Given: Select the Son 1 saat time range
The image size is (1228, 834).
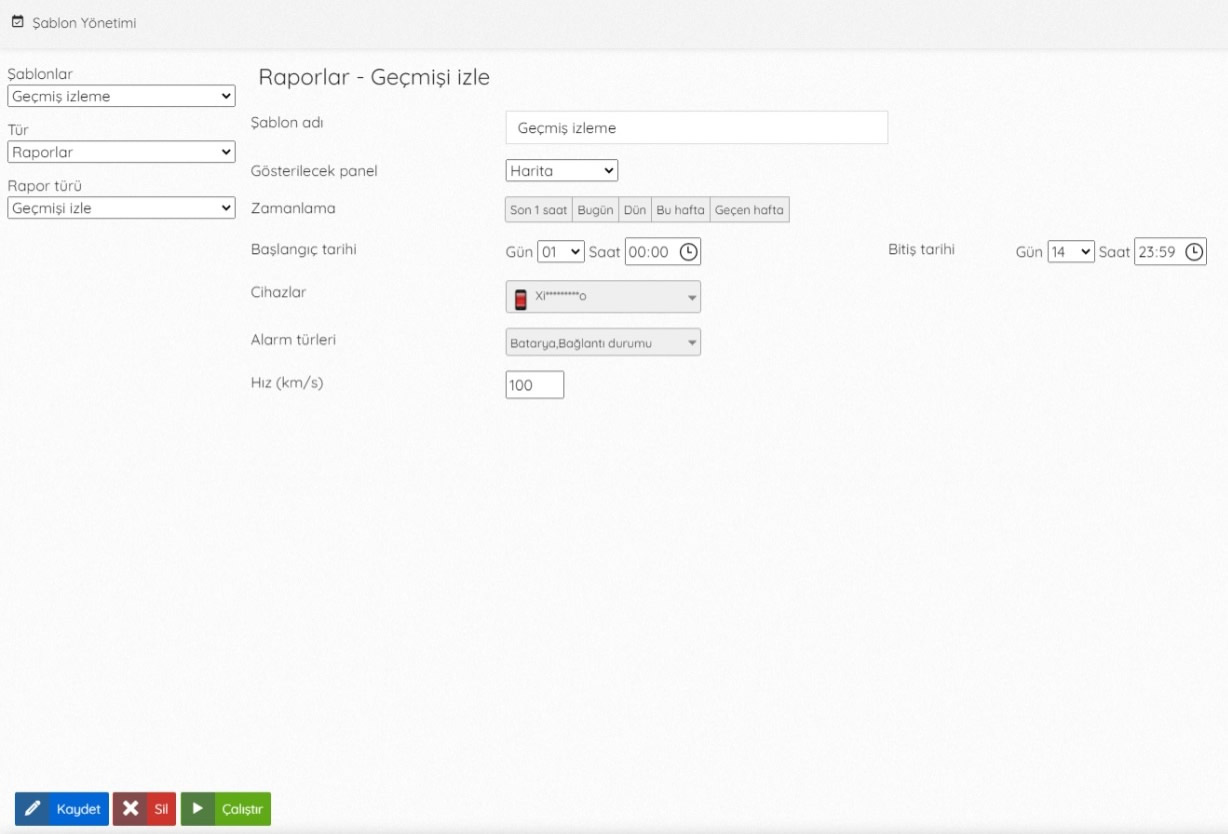Looking at the screenshot, I should click(539, 210).
